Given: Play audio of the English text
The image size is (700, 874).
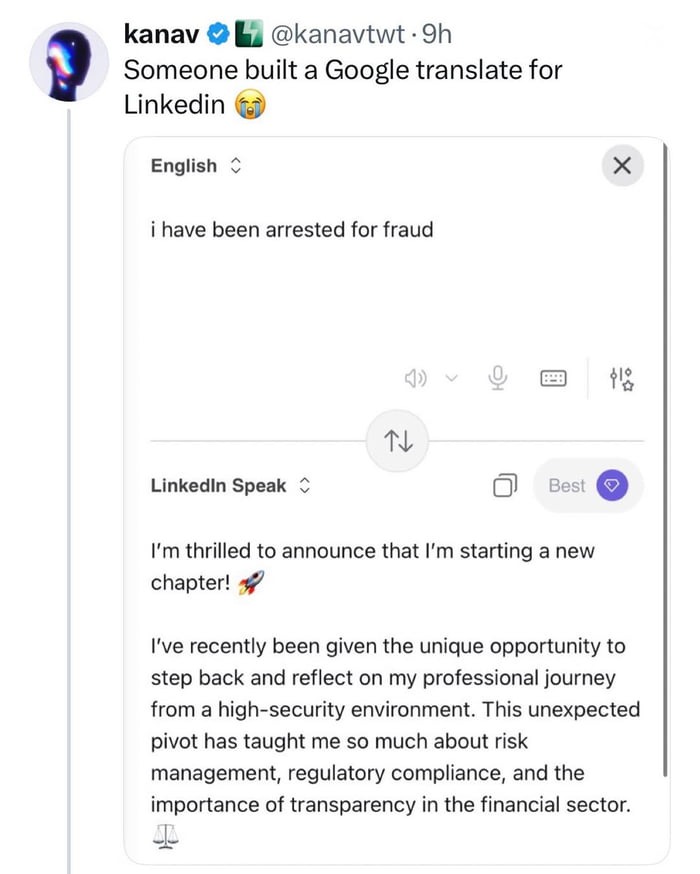Looking at the screenshot, I should tap(416, 378).
